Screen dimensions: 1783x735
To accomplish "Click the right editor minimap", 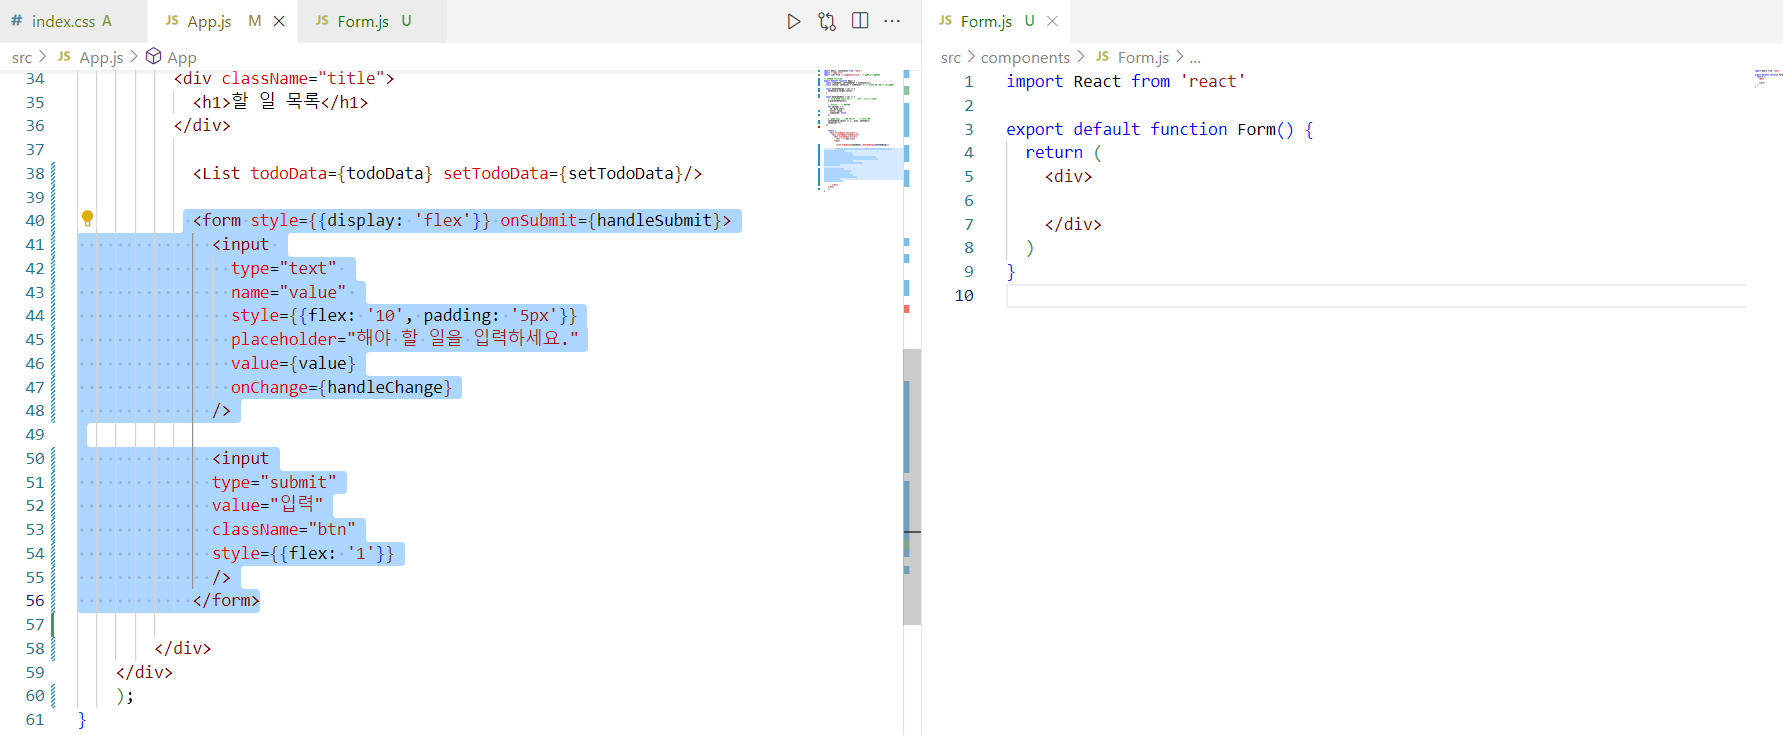I will tap(1767, 78).
